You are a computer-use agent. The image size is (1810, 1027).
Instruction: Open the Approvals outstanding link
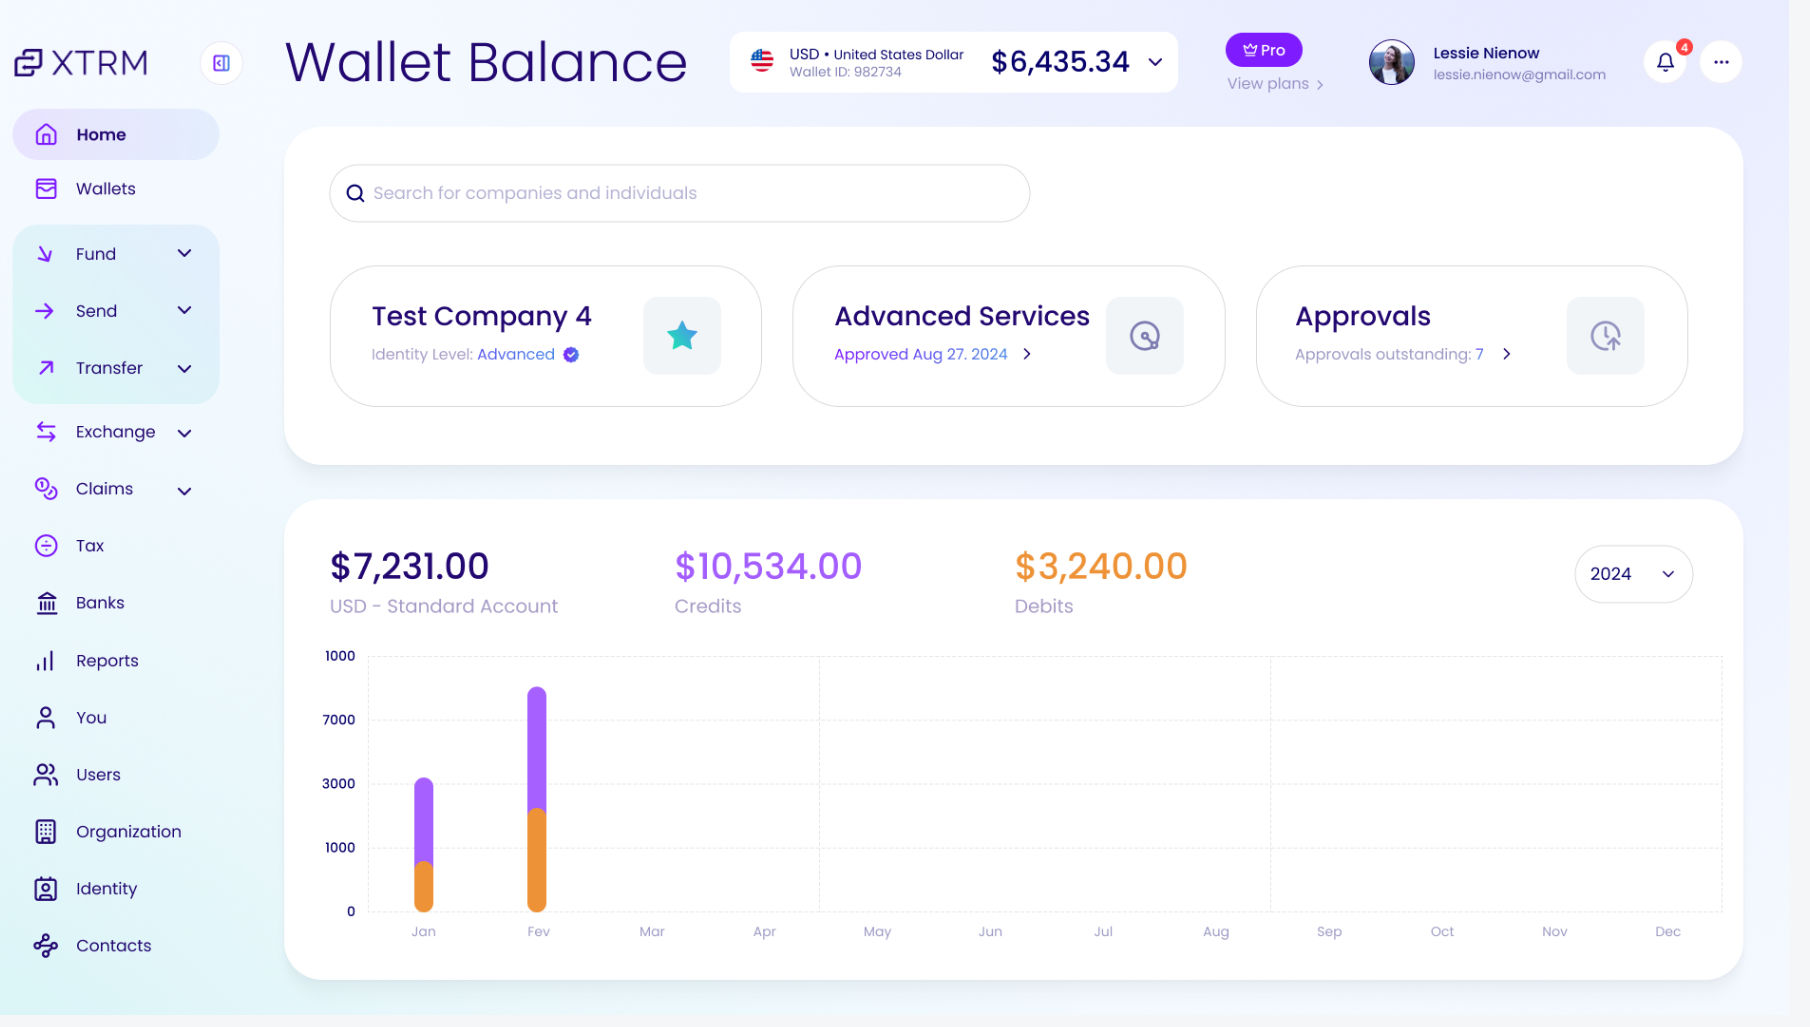pyautogui.click(x=1402, y=354)
